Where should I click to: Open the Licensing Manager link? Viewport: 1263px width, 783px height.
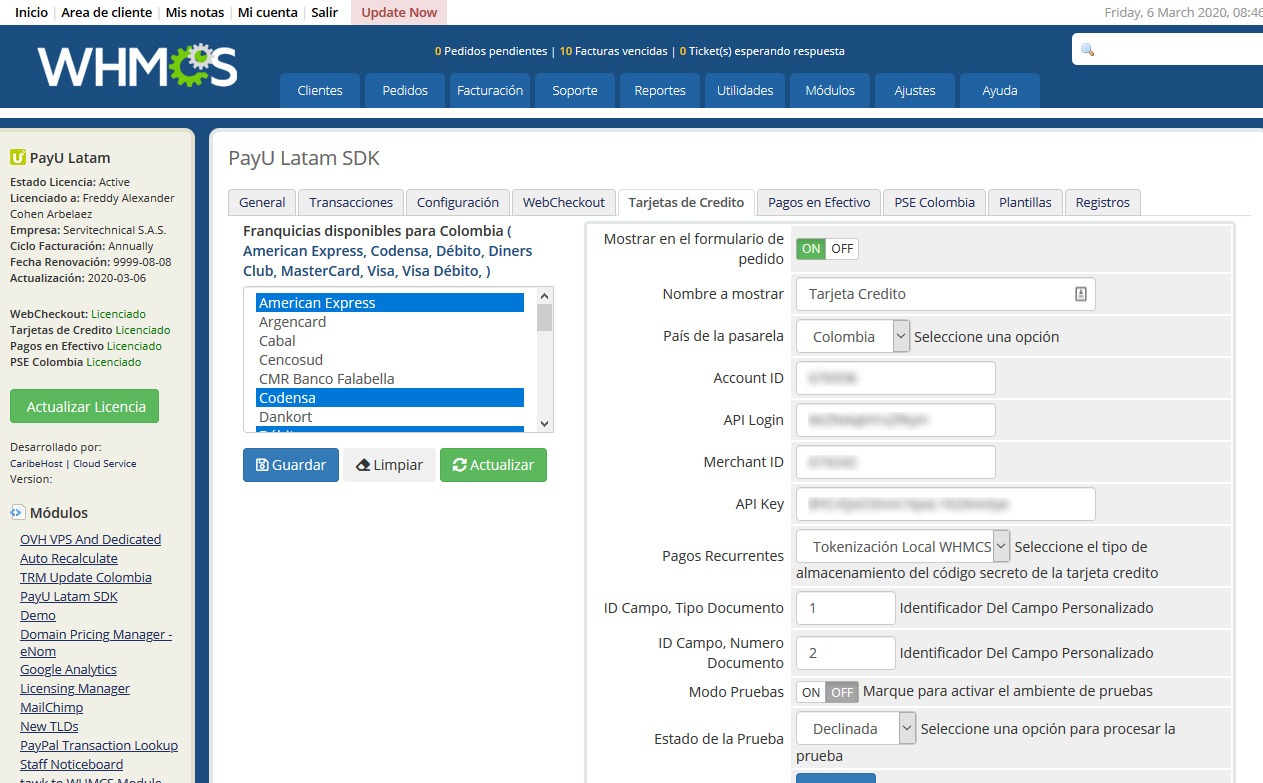pyautogui.click(x=75, y=688)
